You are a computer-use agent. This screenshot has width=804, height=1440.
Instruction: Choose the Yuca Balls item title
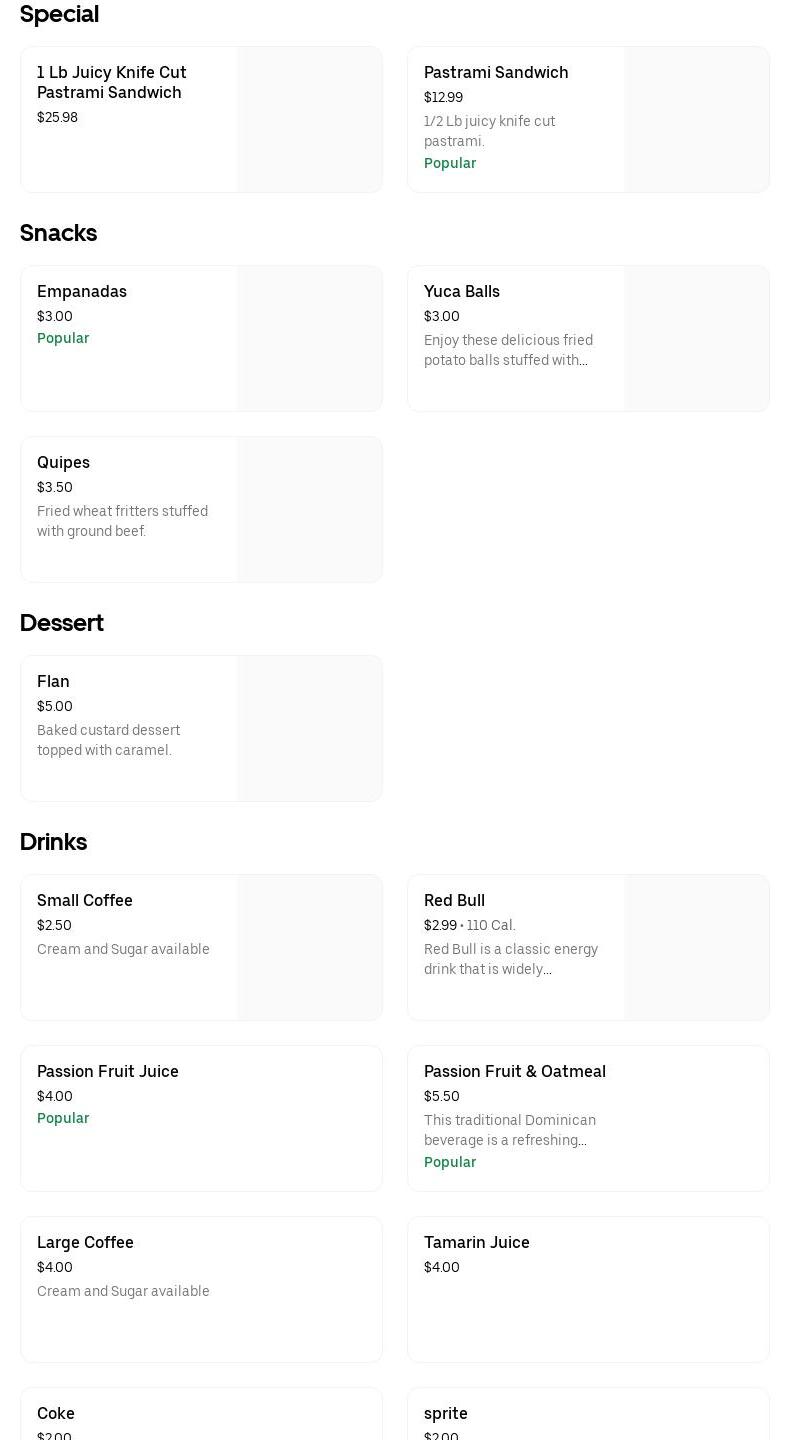pos(462,291)
